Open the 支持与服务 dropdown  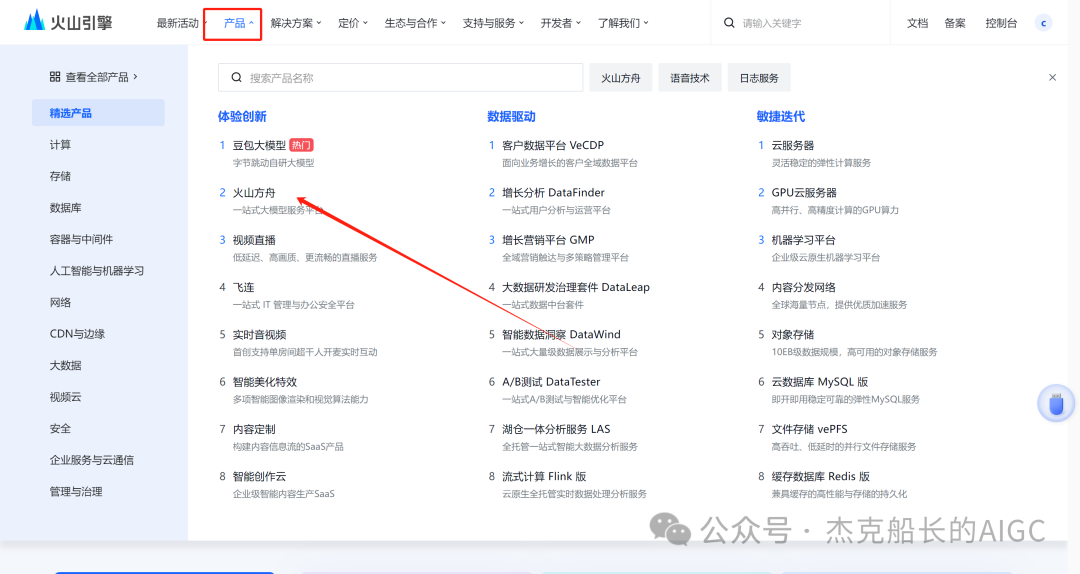point(493,23)
